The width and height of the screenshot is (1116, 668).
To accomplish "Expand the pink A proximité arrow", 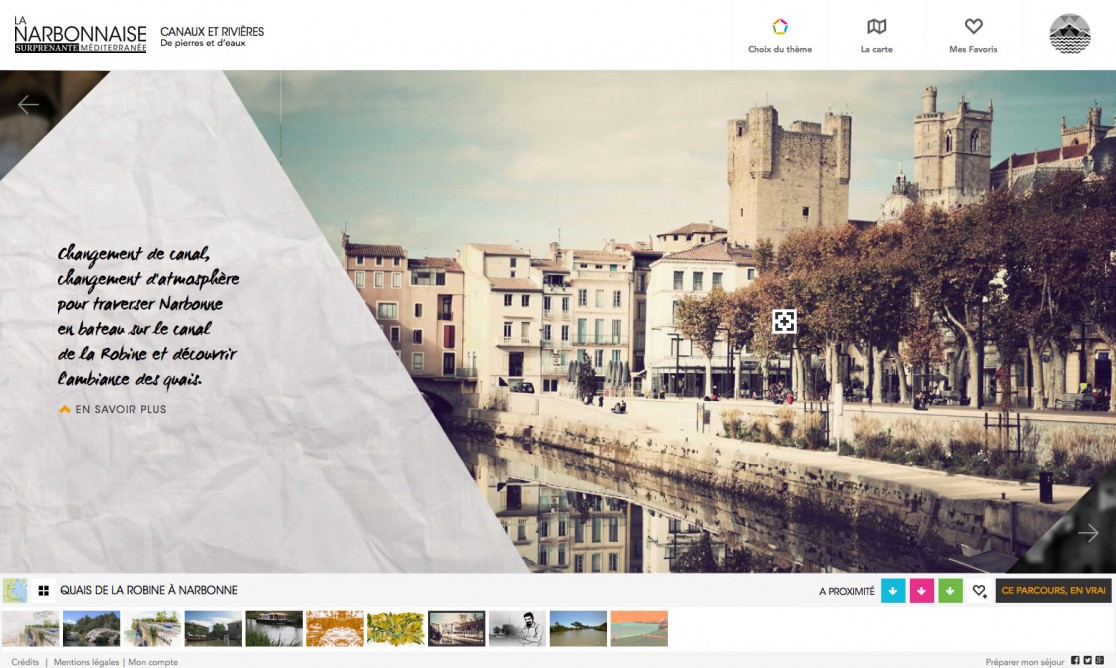I will [922, 591].
